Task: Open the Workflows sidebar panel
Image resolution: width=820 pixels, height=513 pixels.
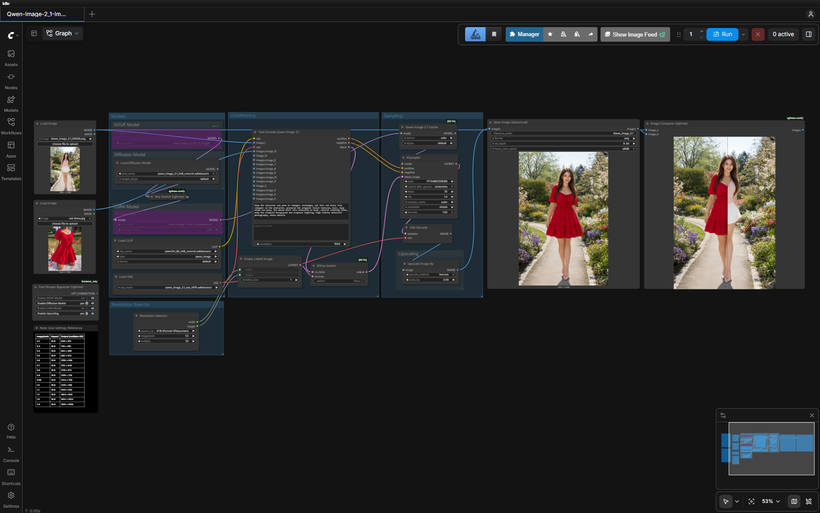Action: click(x=11, y=126)
